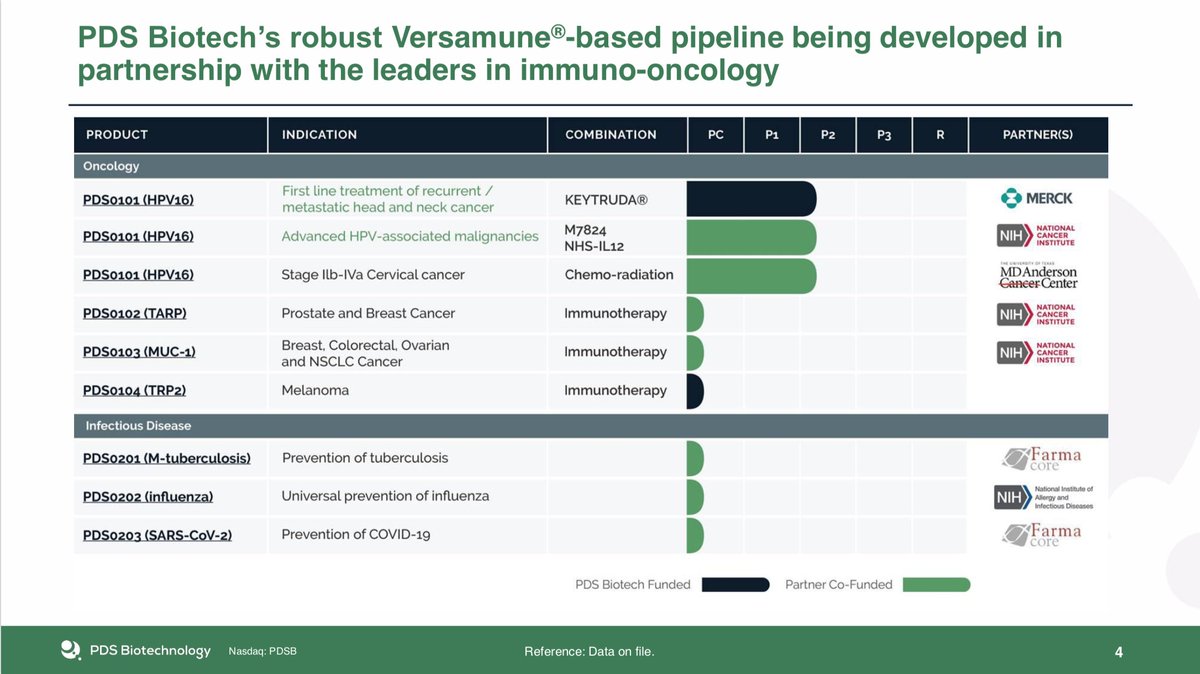Image resolution: width=1200 pixels, height=674 pixels.
Task: Select the page number 4 indicator
Action: click(x=1118, y=650)
